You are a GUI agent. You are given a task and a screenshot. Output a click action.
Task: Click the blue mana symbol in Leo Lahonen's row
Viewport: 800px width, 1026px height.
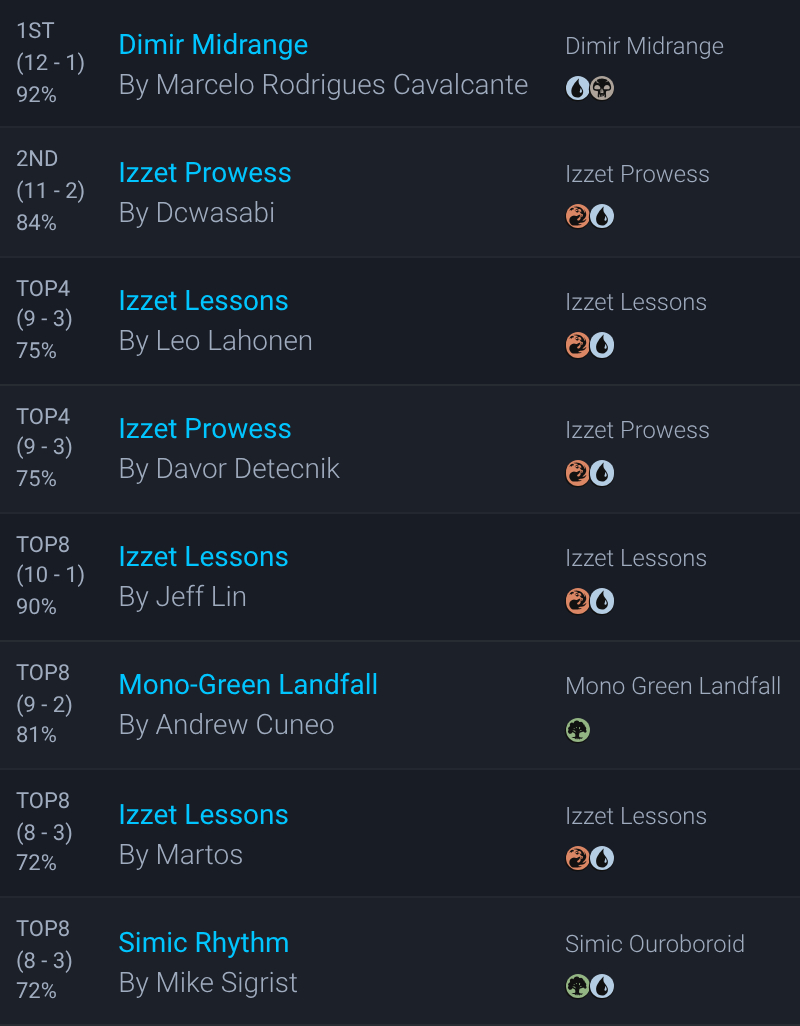click(x=602, y=345)
